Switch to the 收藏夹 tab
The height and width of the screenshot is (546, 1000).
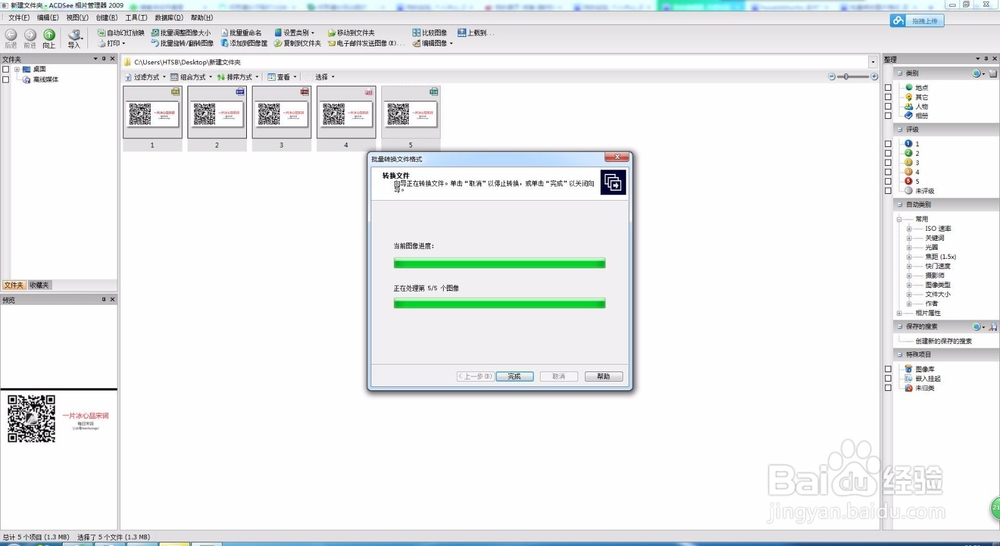click(39, 285)
